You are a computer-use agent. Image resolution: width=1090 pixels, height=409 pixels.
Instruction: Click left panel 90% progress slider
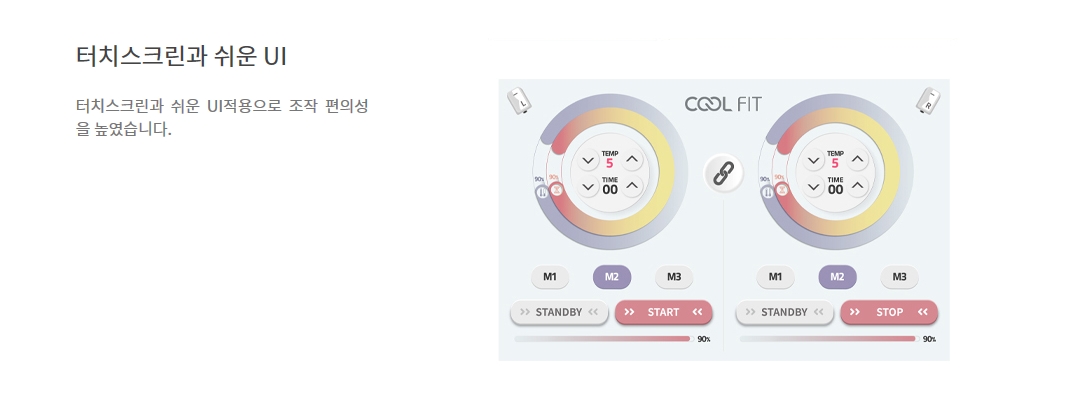(603, 339)
